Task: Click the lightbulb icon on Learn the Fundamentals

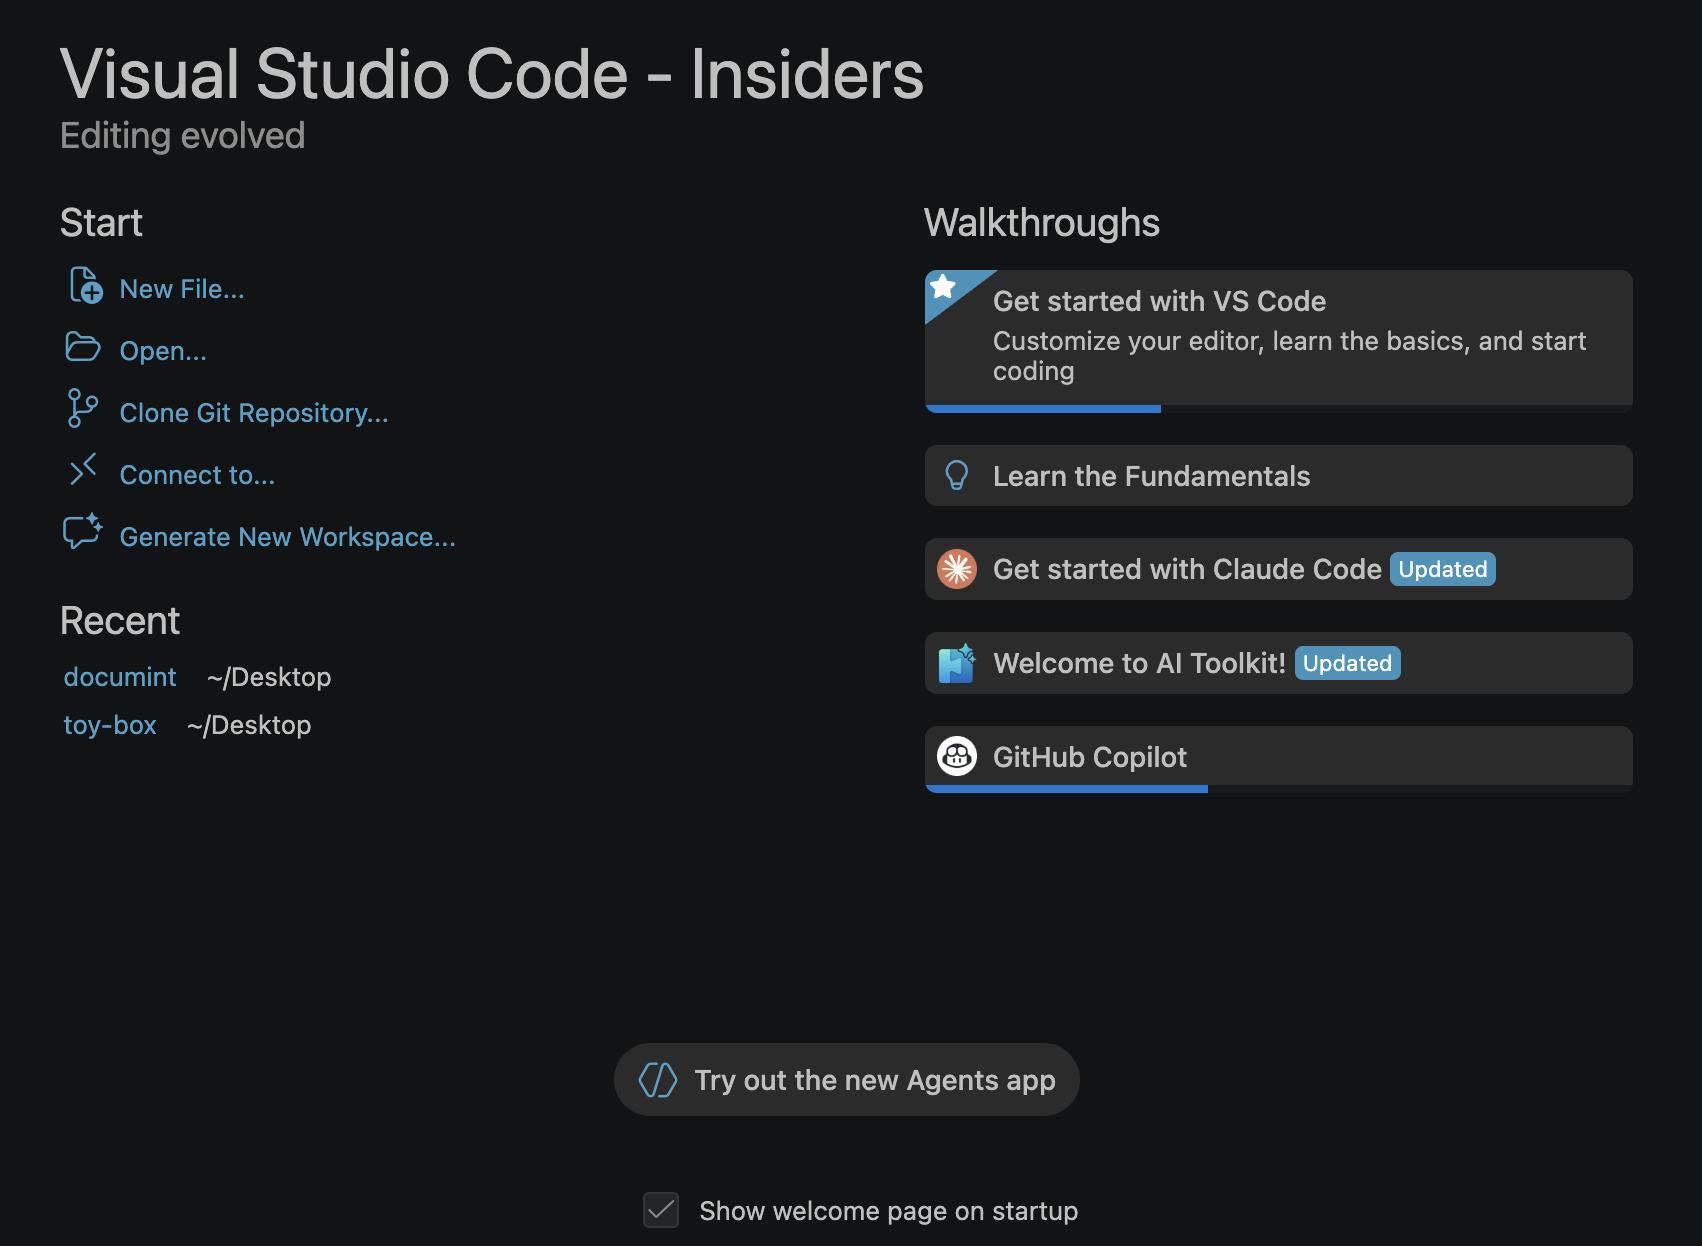Action: click(957, 476)
